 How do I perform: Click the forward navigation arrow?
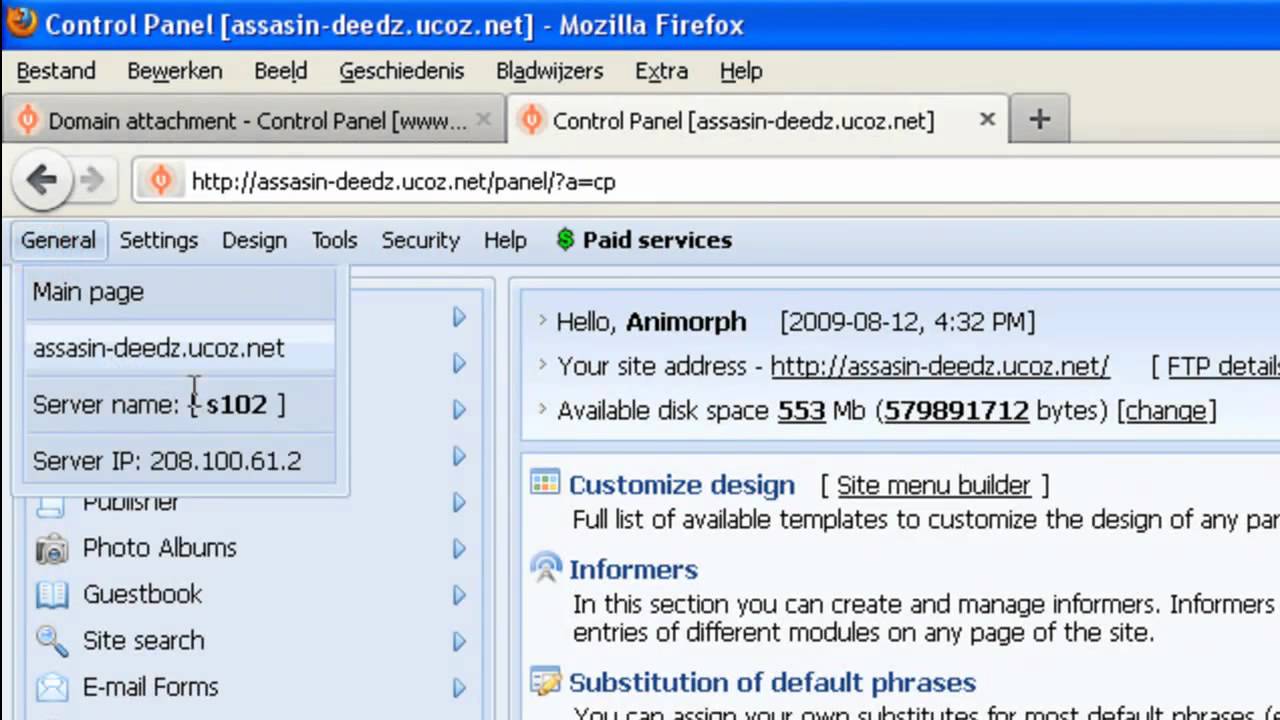point(92,180)
